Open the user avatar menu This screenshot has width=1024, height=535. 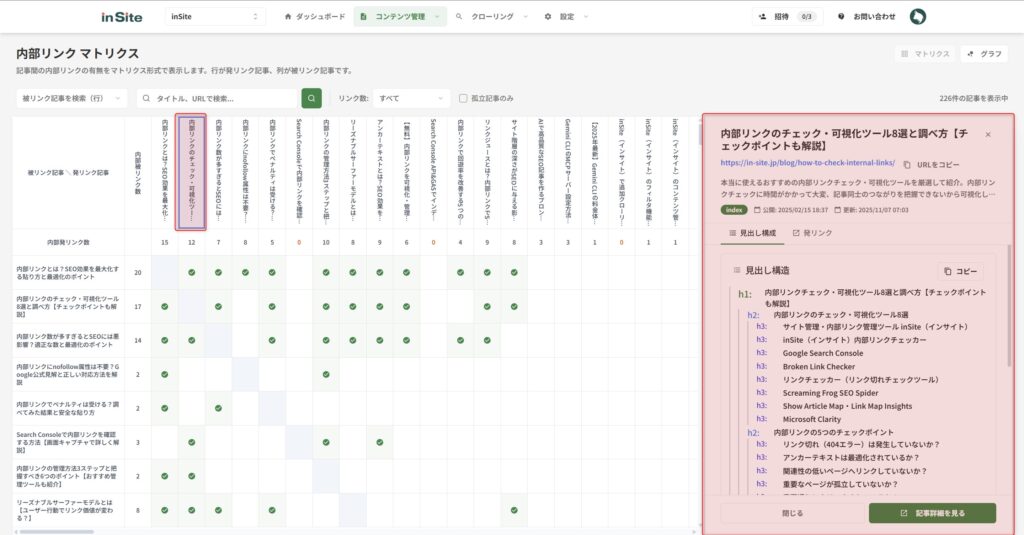[x=918, y=17]
